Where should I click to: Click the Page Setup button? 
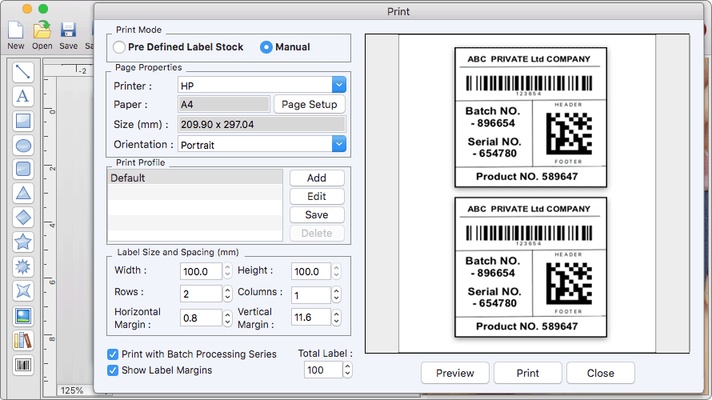[309, 104]
